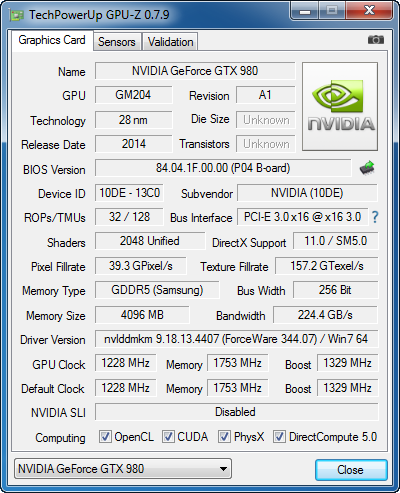This screenshot has width=400, height=493.
Task: Click the Close button
Action: pos(351,470)
